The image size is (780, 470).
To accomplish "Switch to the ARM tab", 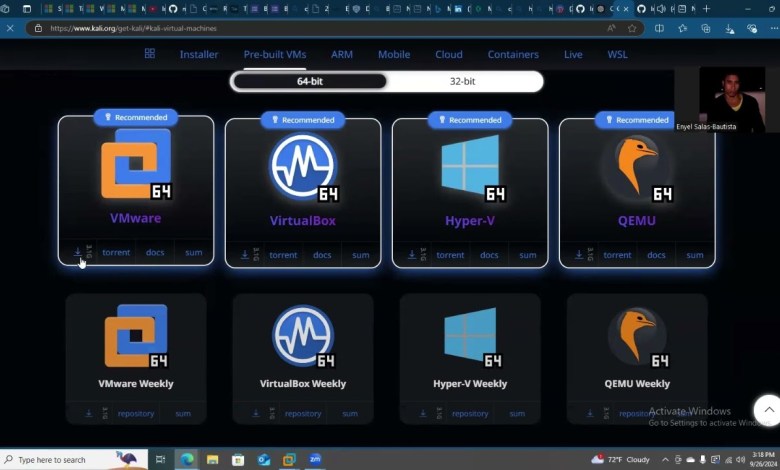I will [x=342, y=54].
